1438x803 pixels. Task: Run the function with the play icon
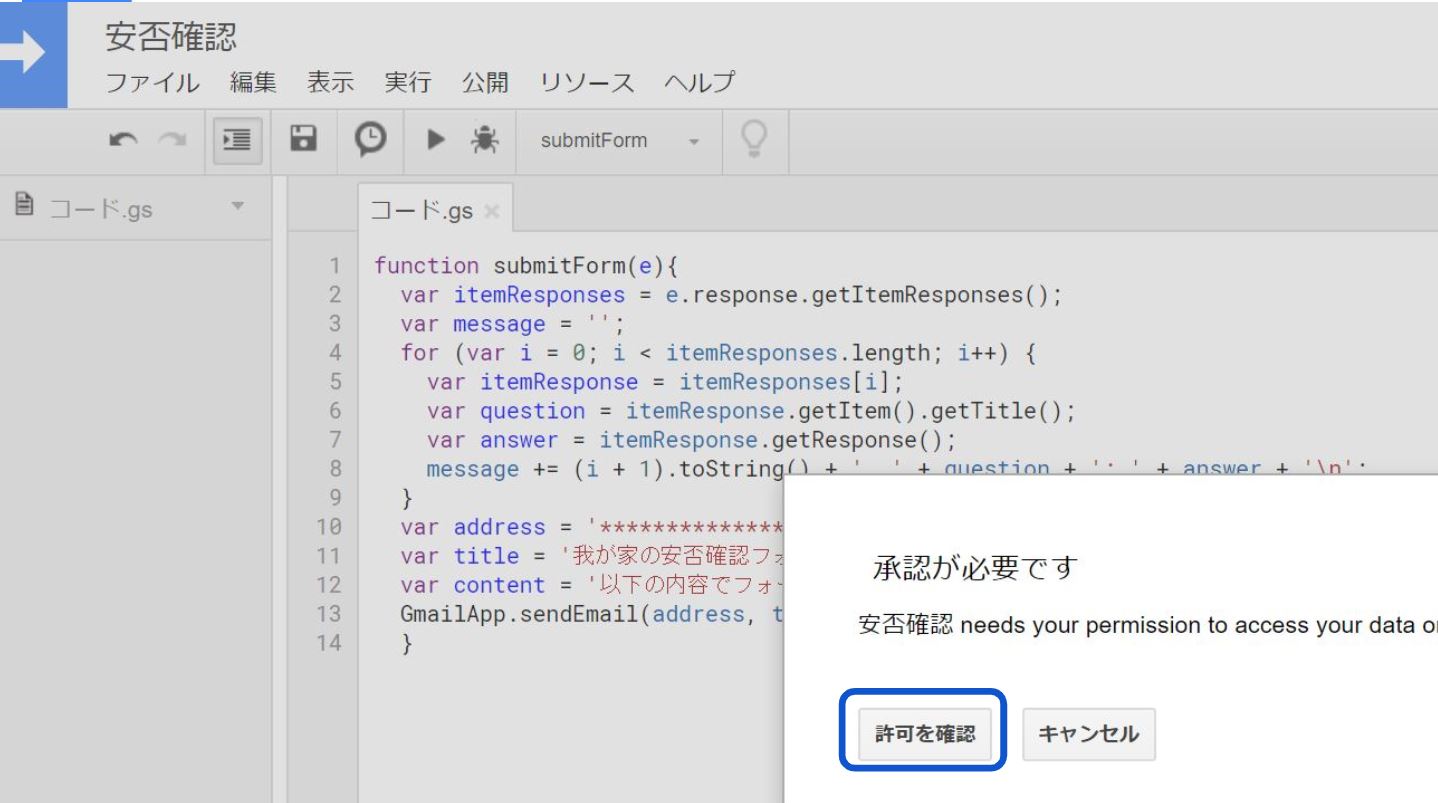pos(436,141)
